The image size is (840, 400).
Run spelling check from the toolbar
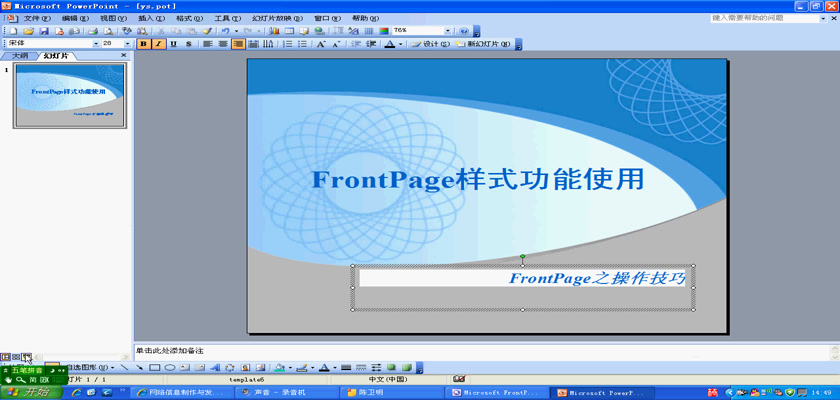tap(126, 31)
